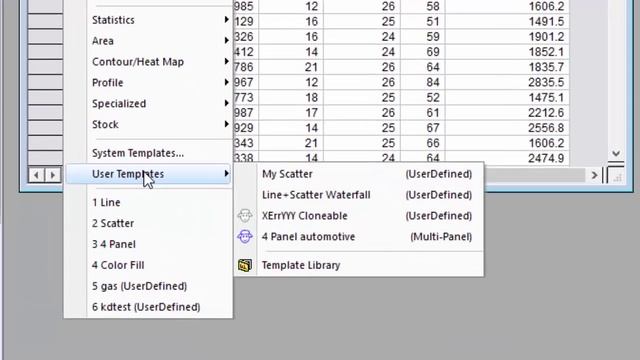Select cell with value 52
The width and height of the screenshot is (640, 360).
coord(423,98)
